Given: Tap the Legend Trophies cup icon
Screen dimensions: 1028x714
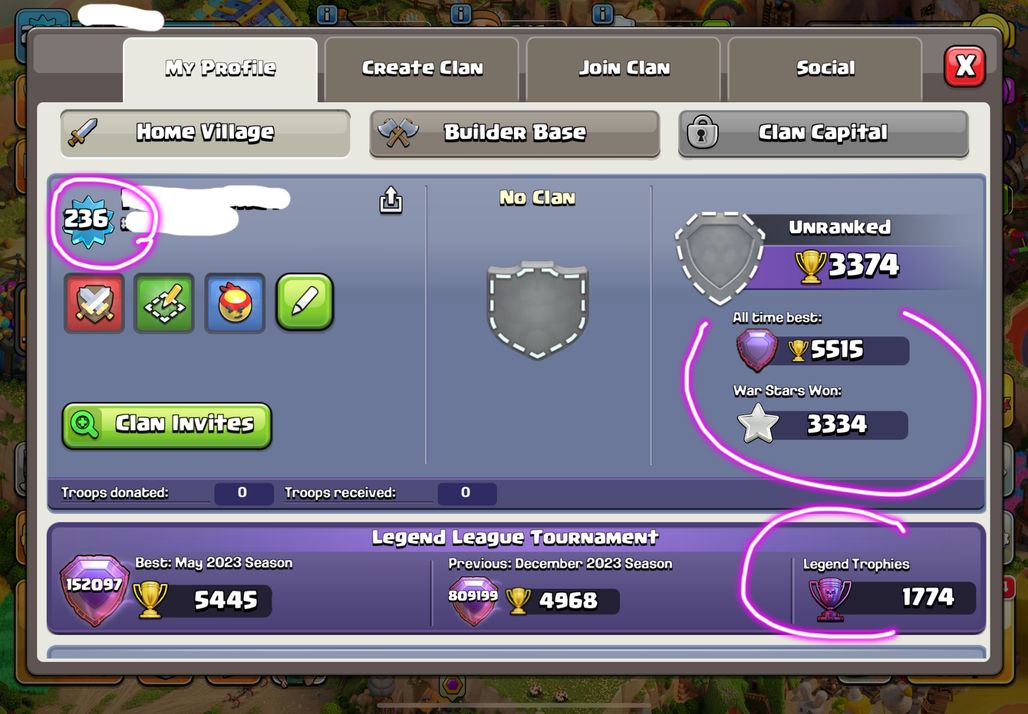Looking at the screenshot, I should point(830,599).
